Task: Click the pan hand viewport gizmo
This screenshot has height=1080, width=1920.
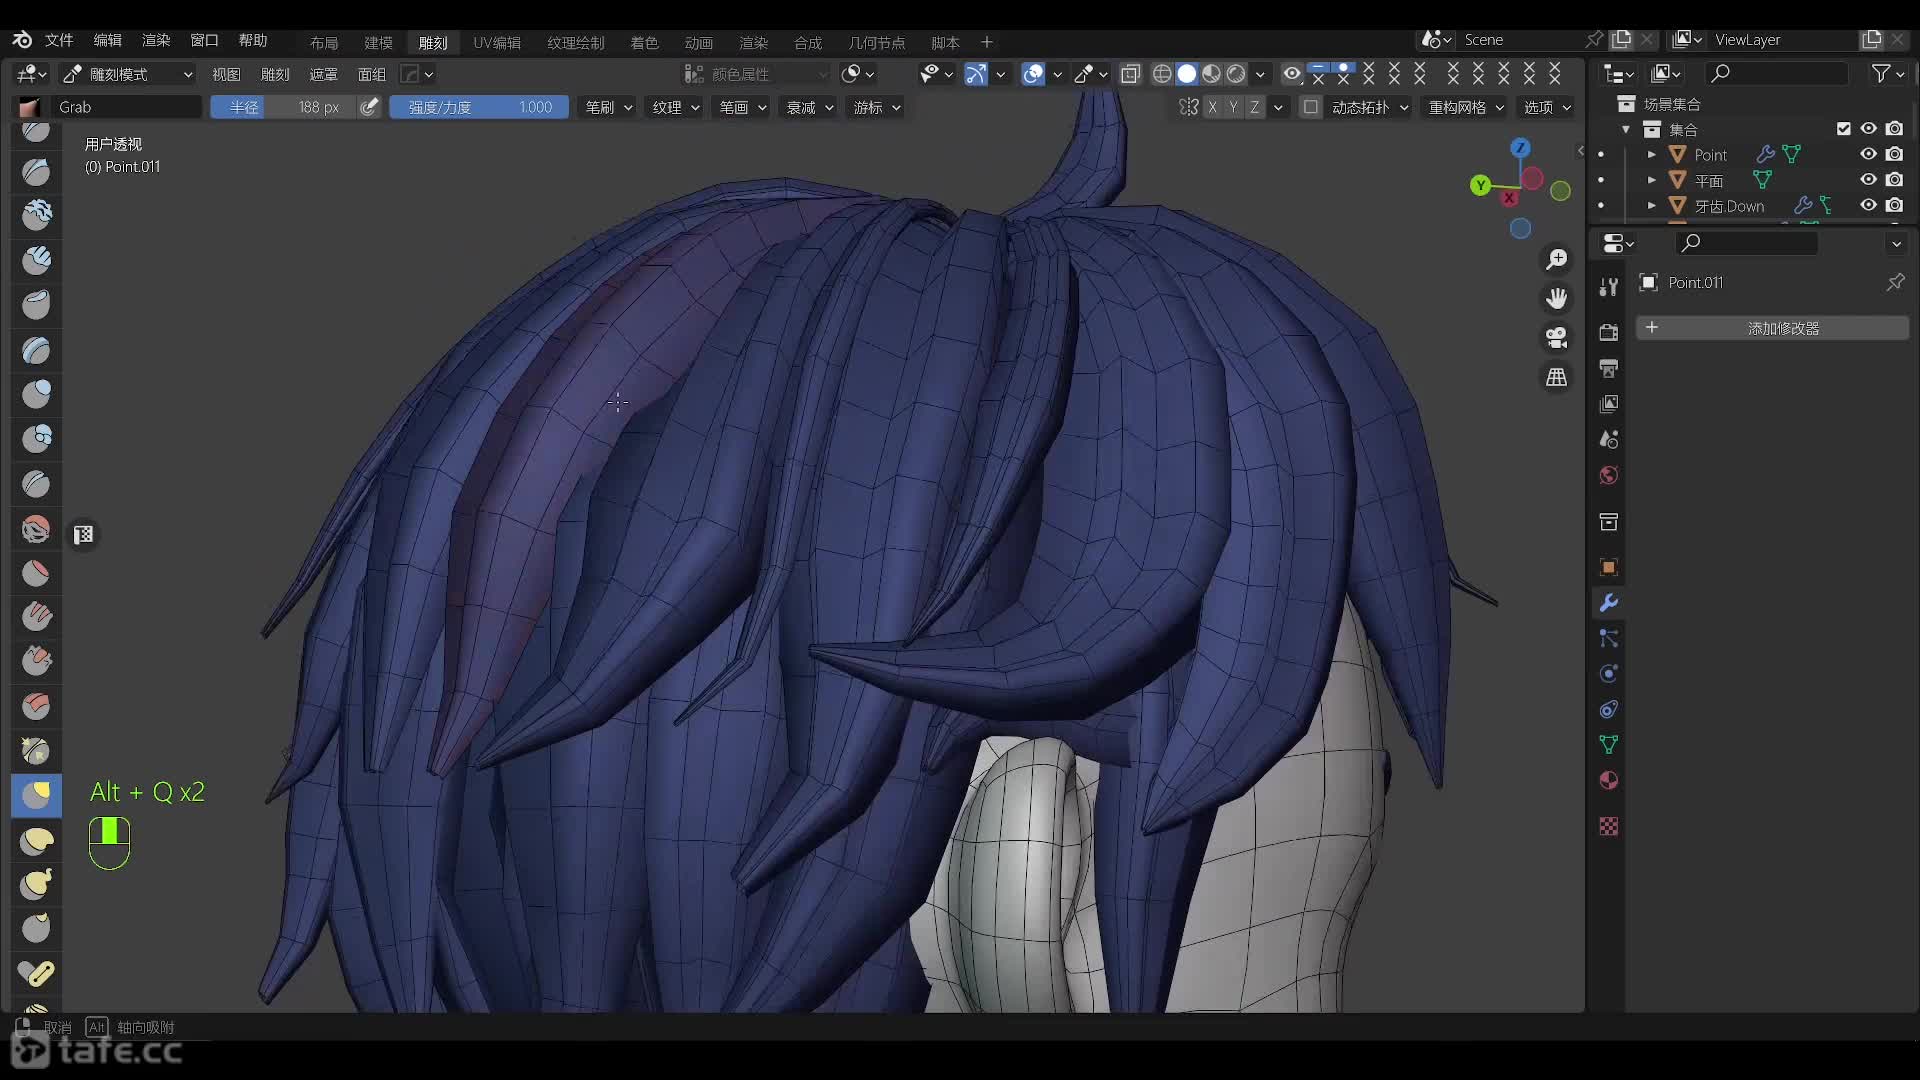Action: (1557, 298)
